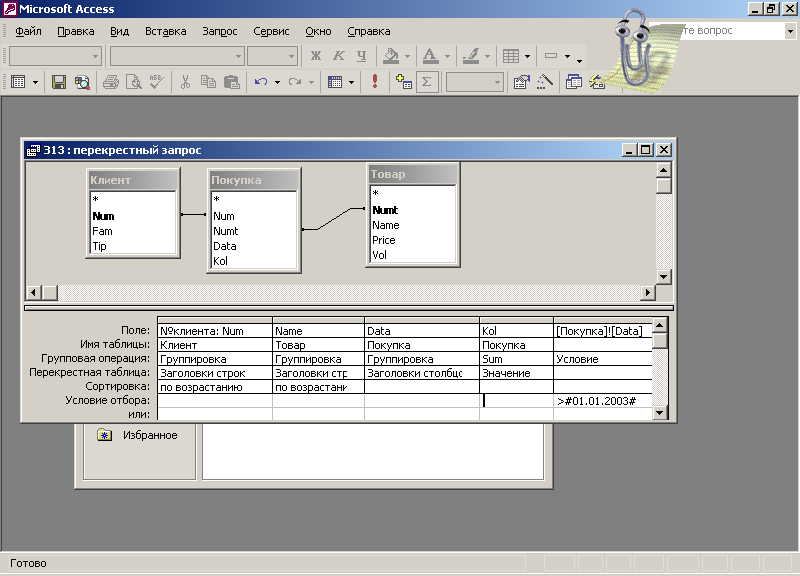Click the Paste clipboard icon
This screenshot has width=800, height=576.
tap(232, 82)
